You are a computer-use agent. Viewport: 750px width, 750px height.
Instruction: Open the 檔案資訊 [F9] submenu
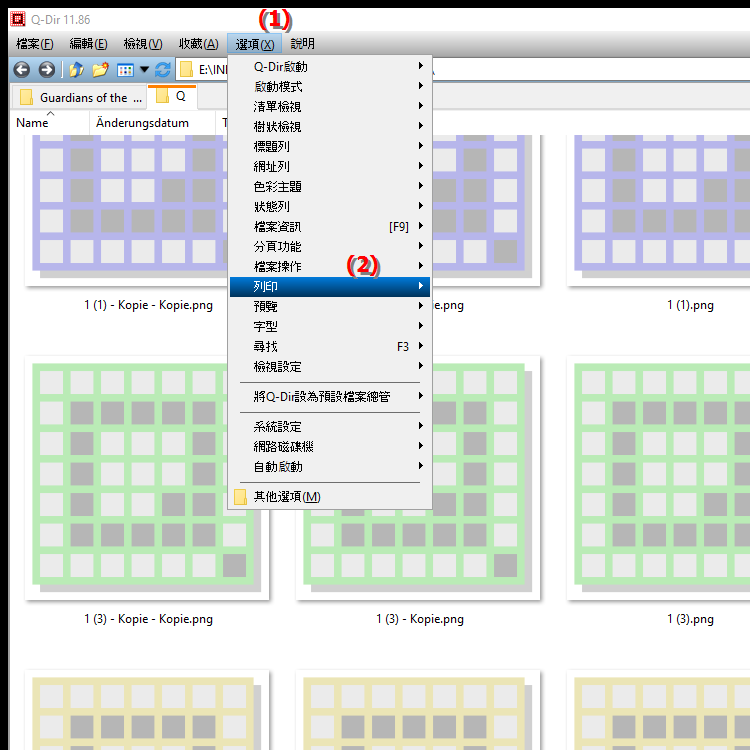tap(330, 227)
